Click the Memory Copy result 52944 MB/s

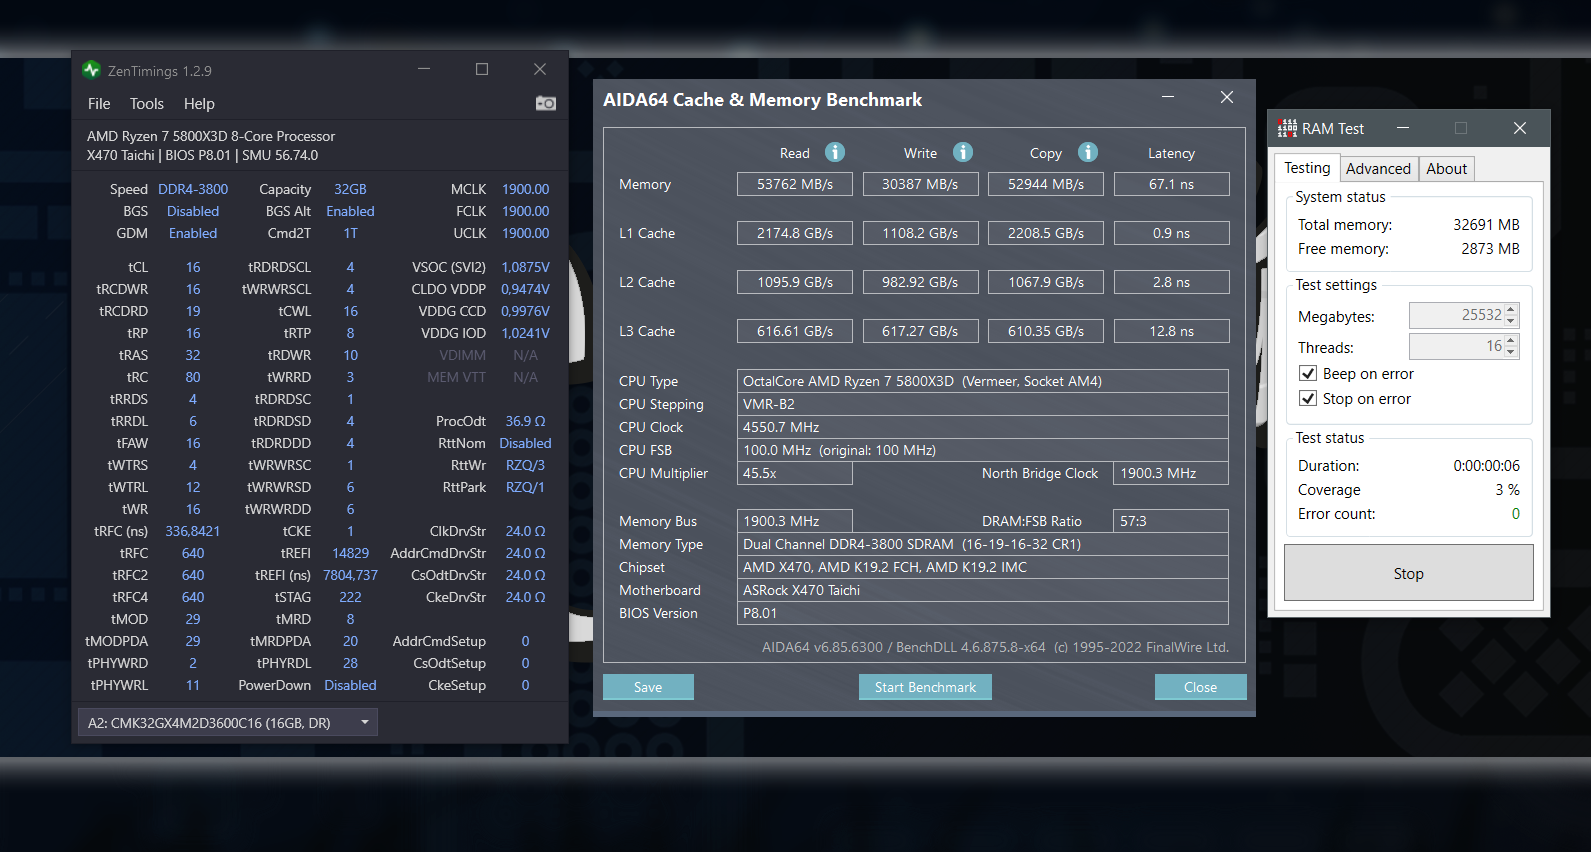coord(1046,184)
